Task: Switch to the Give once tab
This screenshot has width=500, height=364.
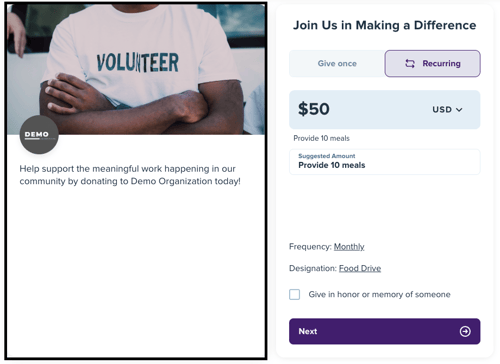Action: [x=337, y=63]
